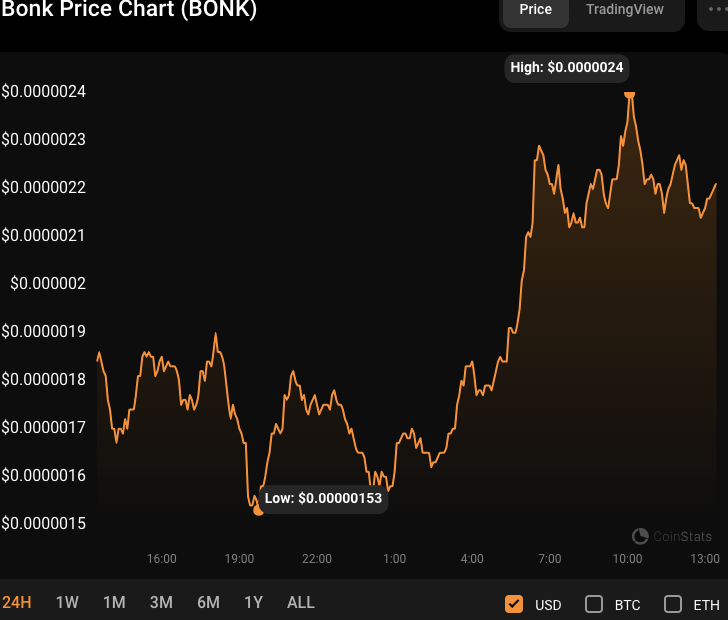The image size is (728, 620).
Task: Show the 1W time range
Action: [67, 602]
